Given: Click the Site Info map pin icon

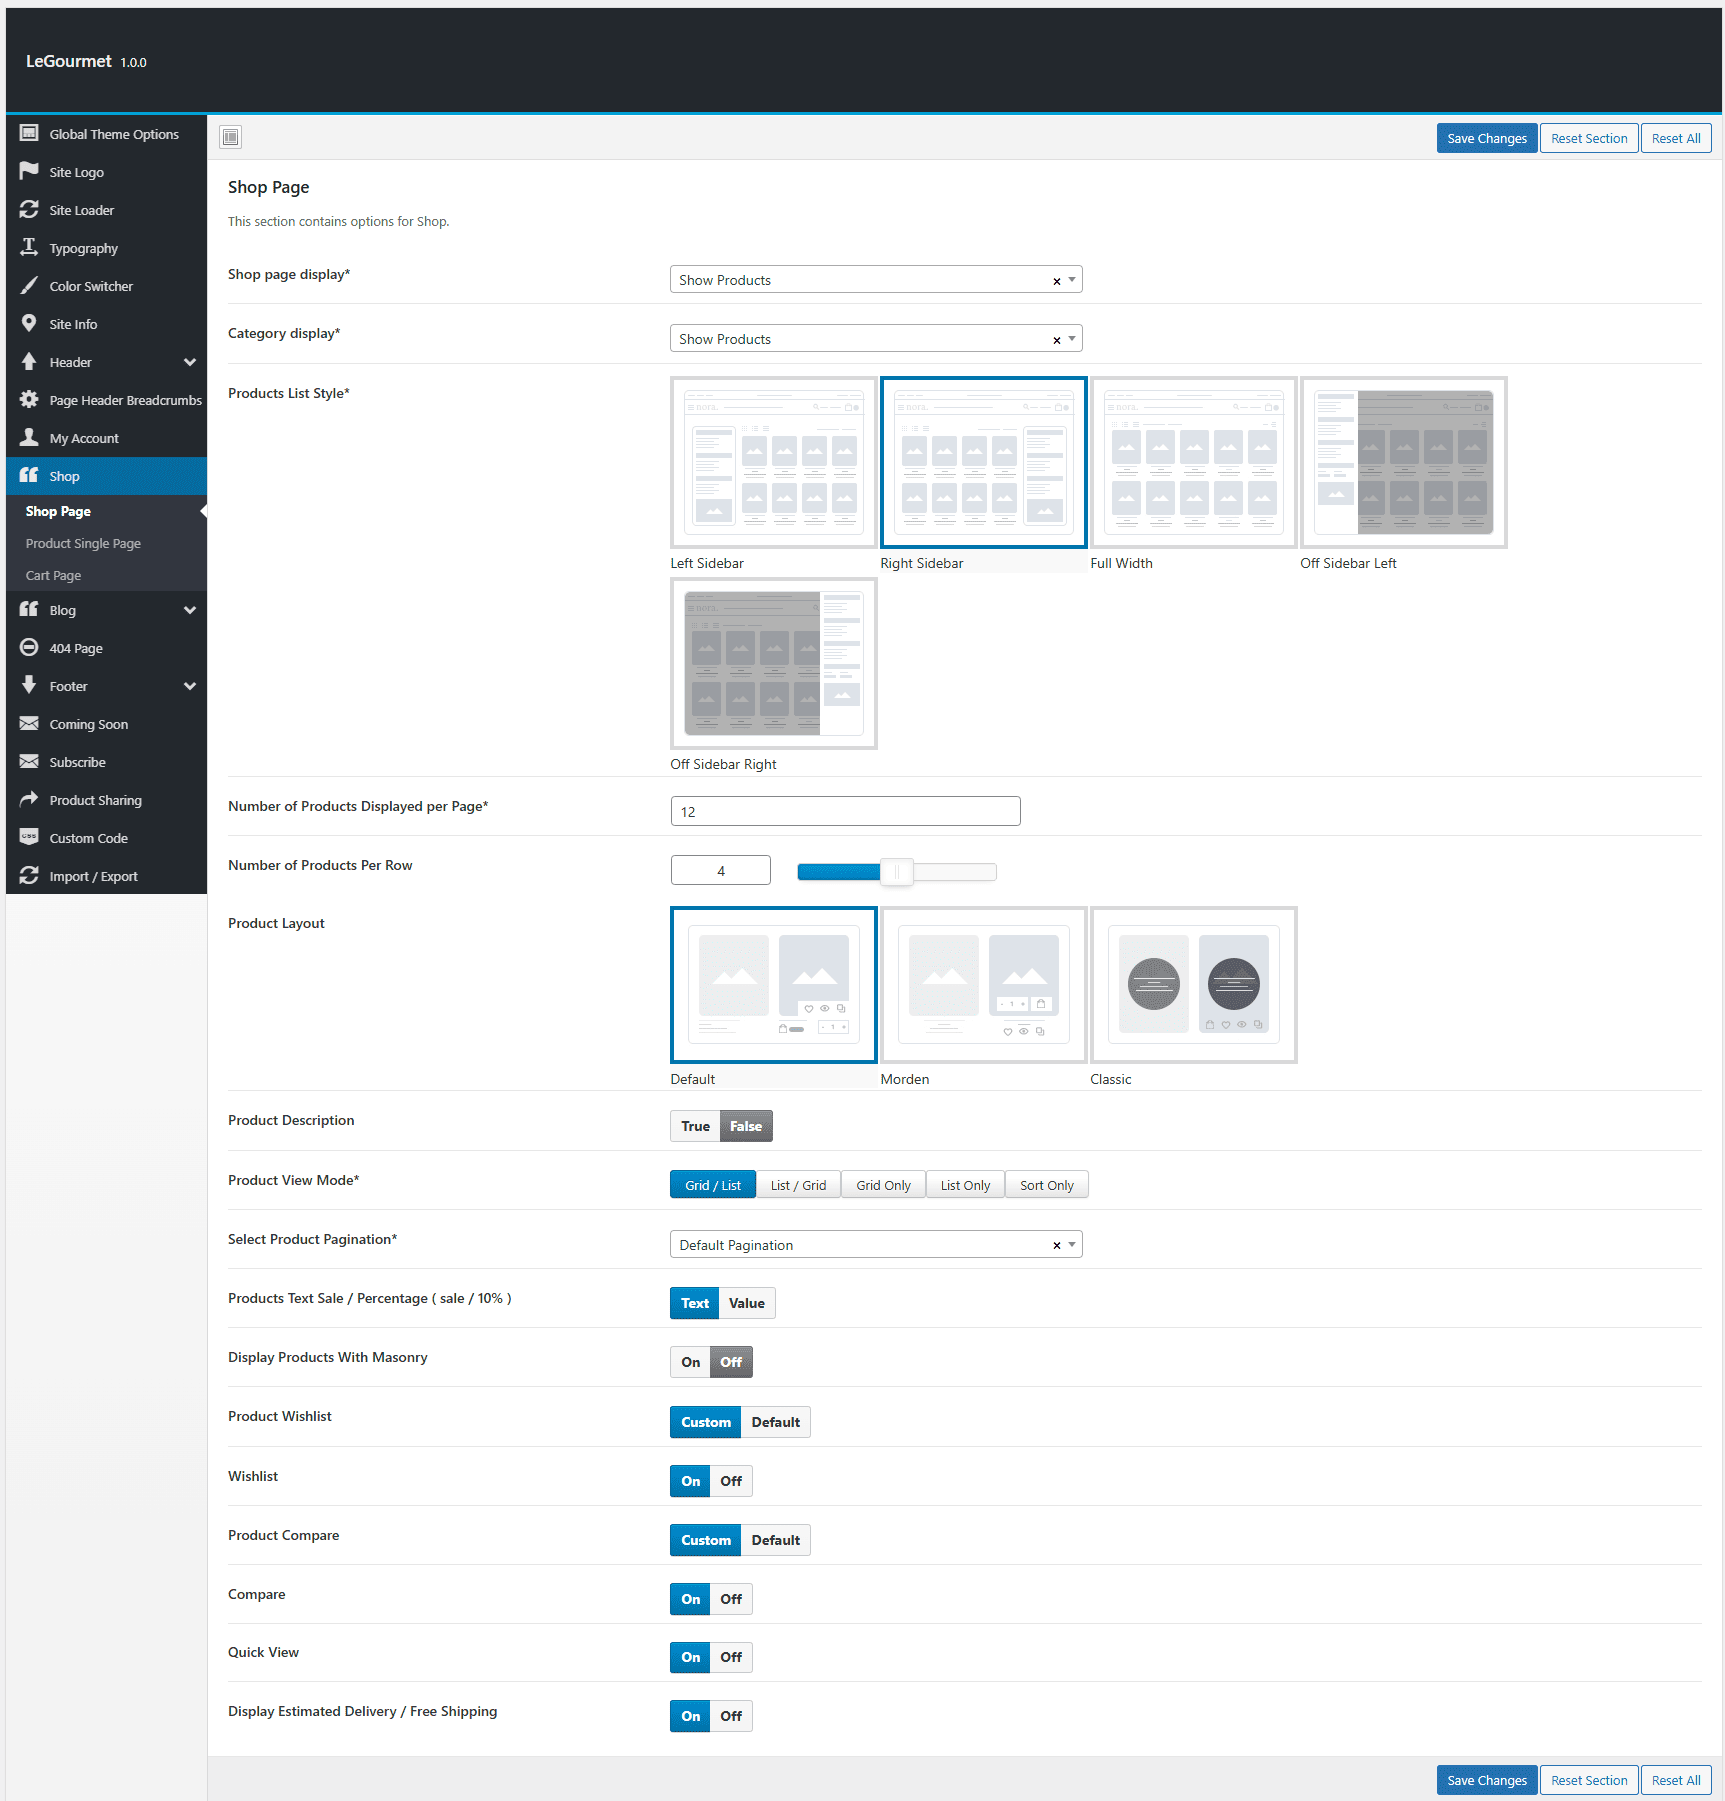Looking at the screenshot, I should click(x=29, y=323).
